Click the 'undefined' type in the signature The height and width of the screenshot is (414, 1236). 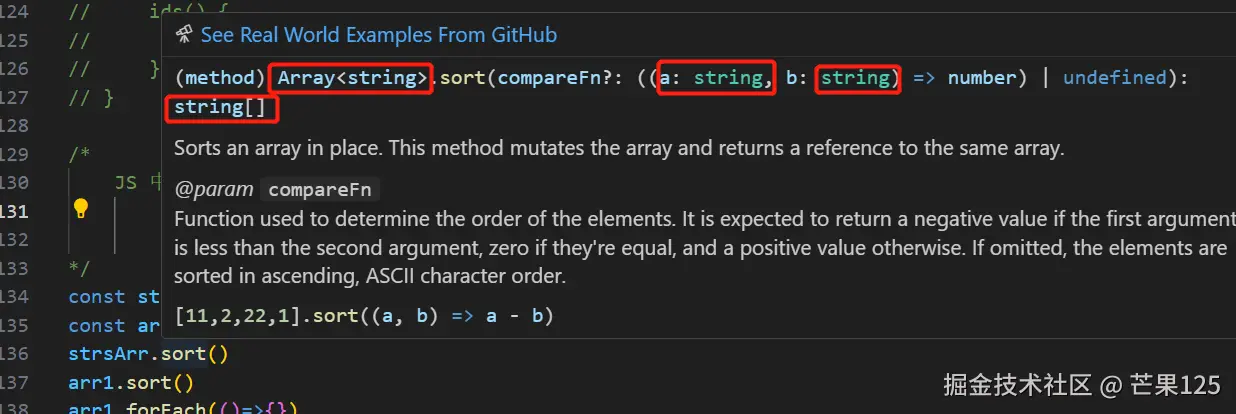point(1115,77)
